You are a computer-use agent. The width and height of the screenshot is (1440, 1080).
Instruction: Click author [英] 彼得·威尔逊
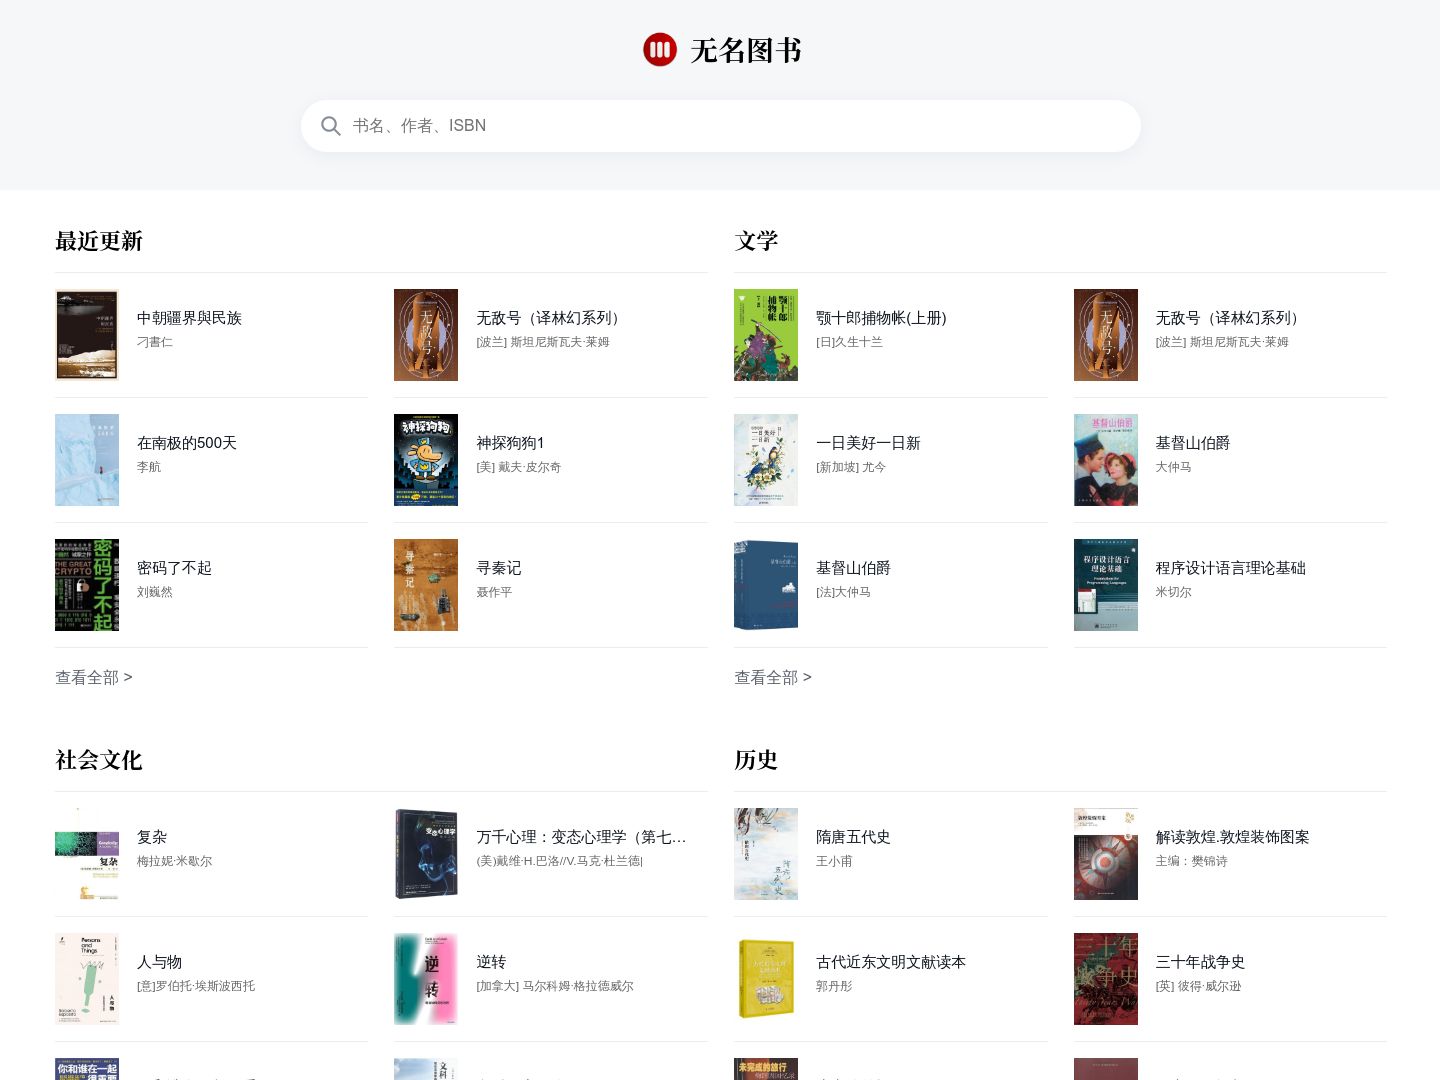[x=1198, y=986]
